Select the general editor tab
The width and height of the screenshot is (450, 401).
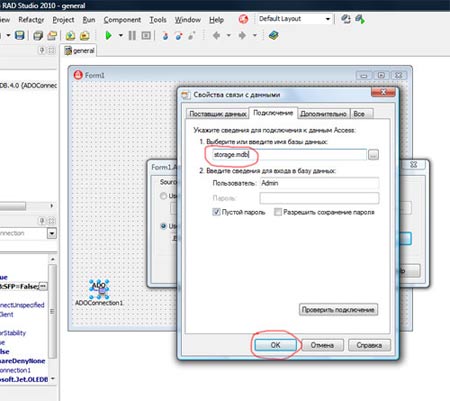pos(80,51)
